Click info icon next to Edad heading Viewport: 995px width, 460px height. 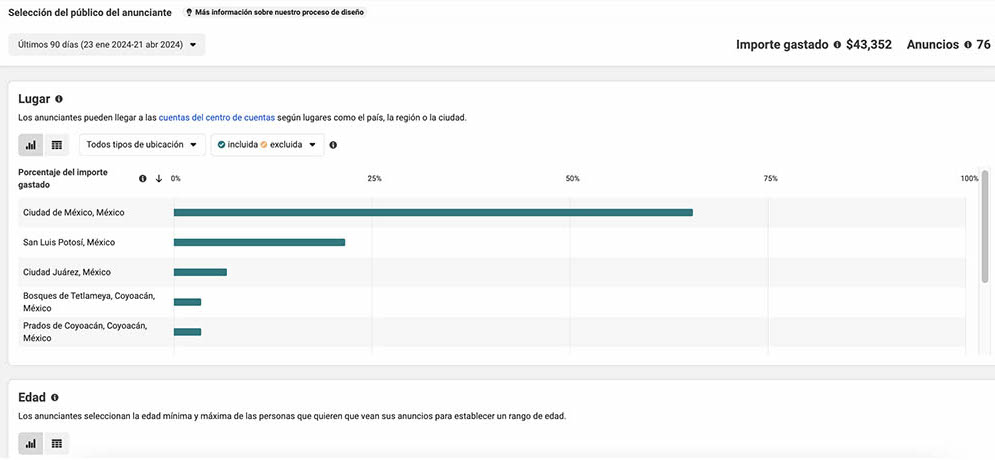click(x=55, y=397)
